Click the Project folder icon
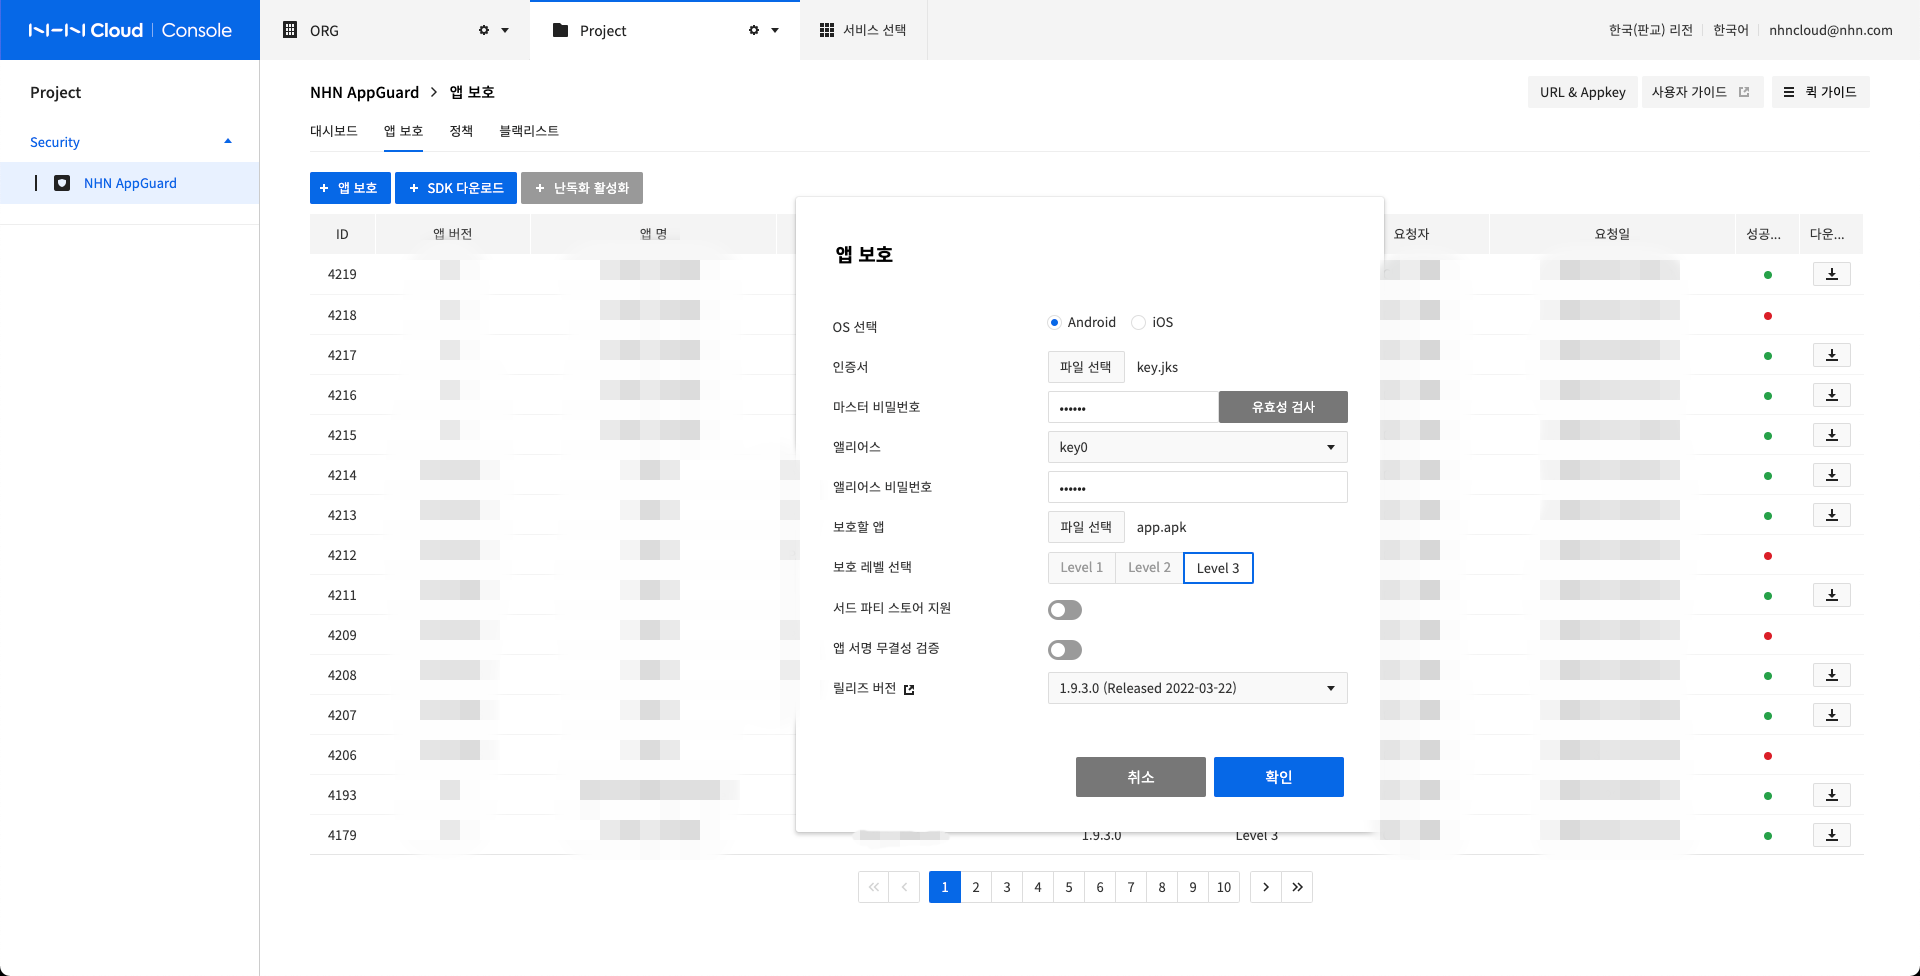Viewport: 1920px width, 976px height. click(560, 30)
